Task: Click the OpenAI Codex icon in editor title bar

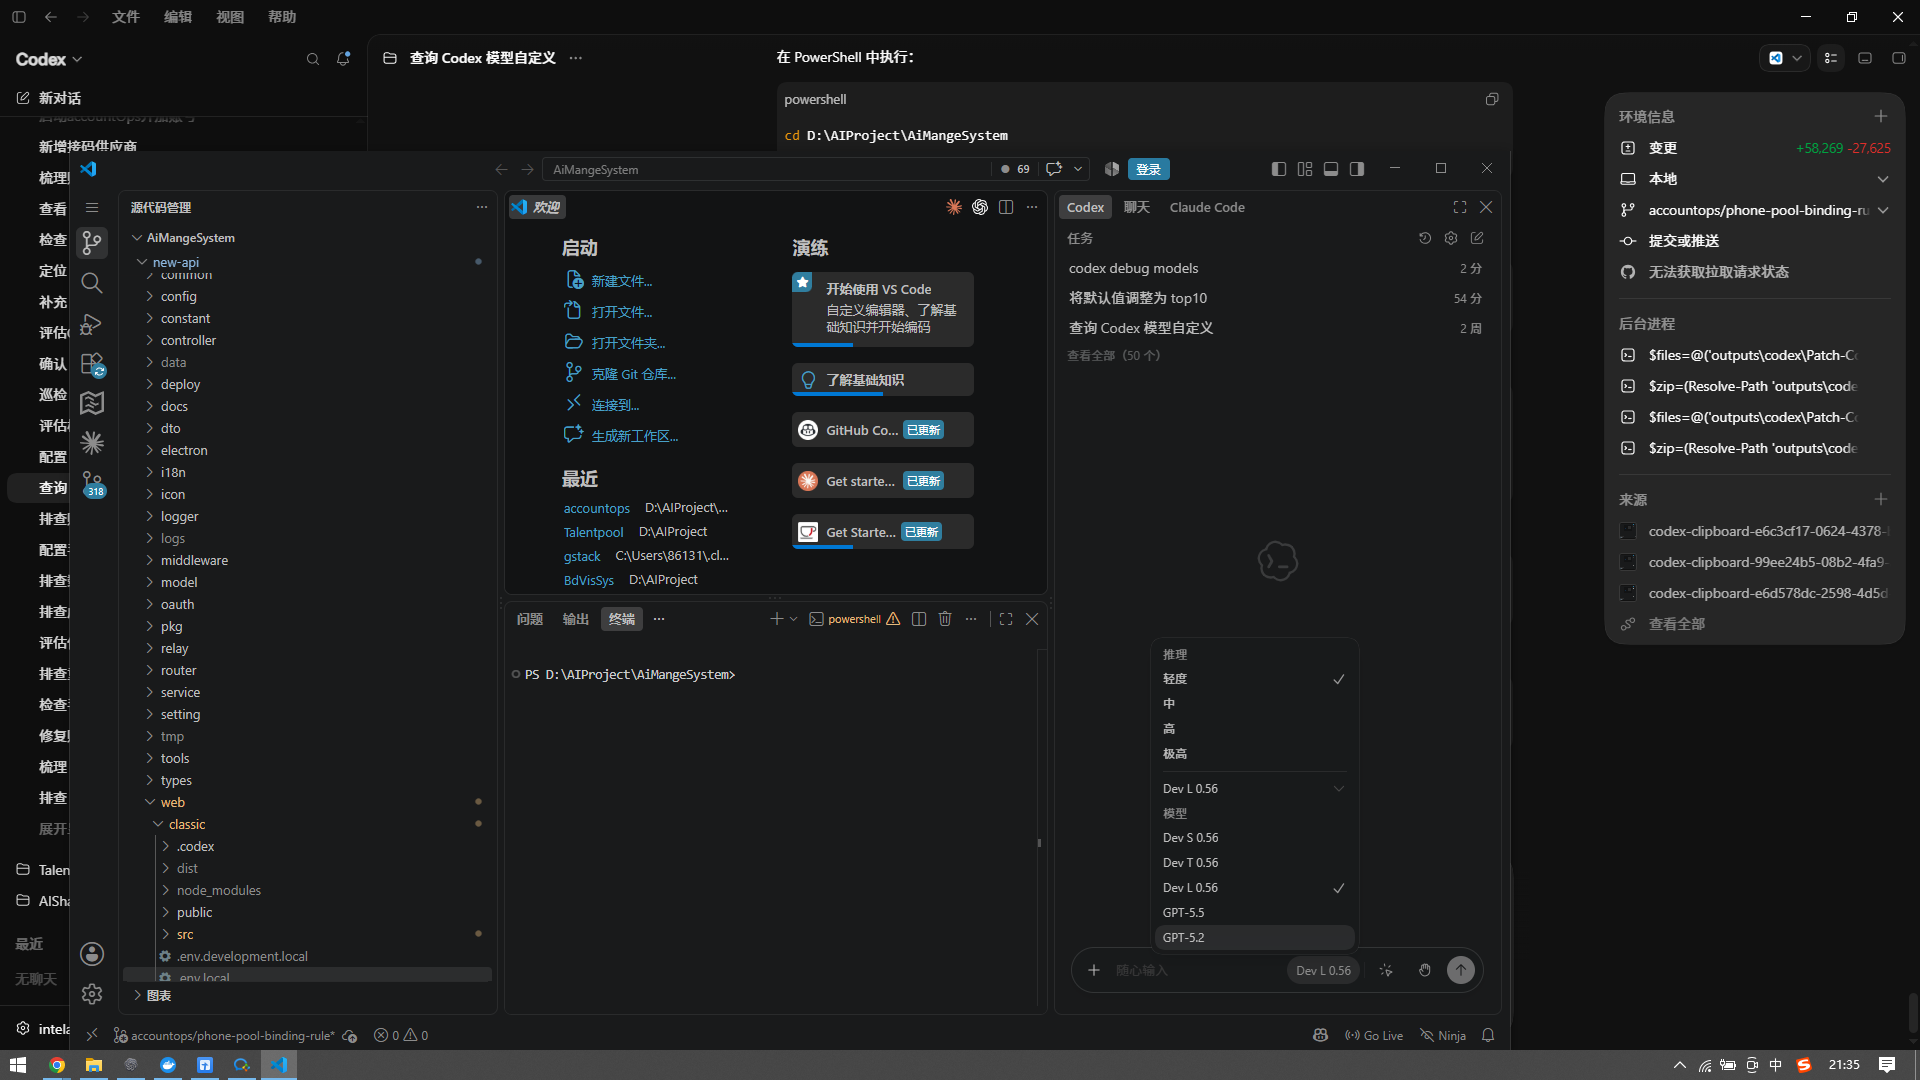Action: pos(980,207)
